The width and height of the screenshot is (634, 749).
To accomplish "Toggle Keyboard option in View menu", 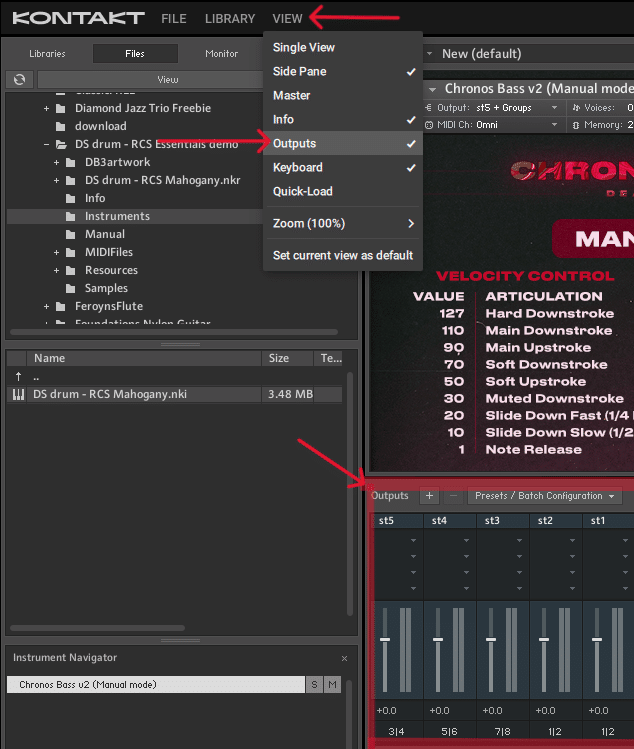I will (343, 168).
